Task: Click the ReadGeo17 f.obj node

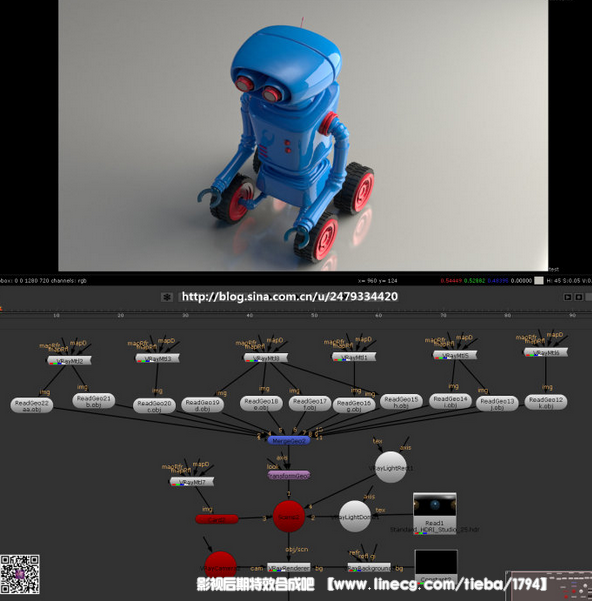Action: 310,404
